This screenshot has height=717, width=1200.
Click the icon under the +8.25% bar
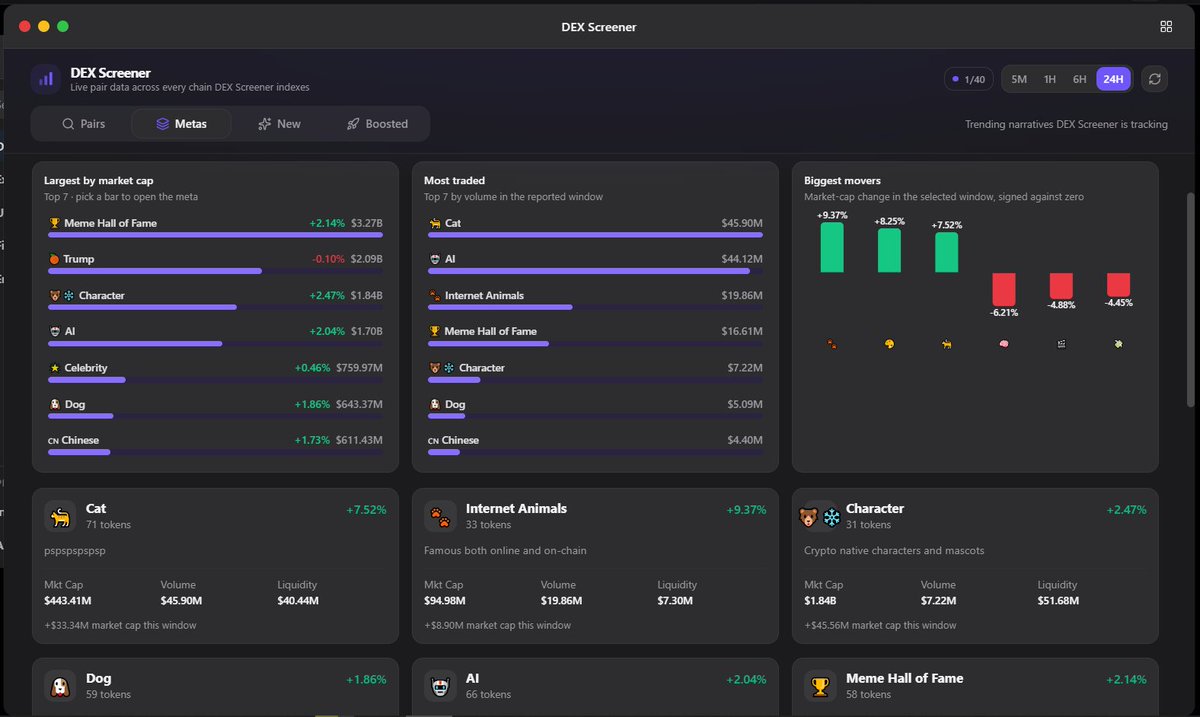889,343
